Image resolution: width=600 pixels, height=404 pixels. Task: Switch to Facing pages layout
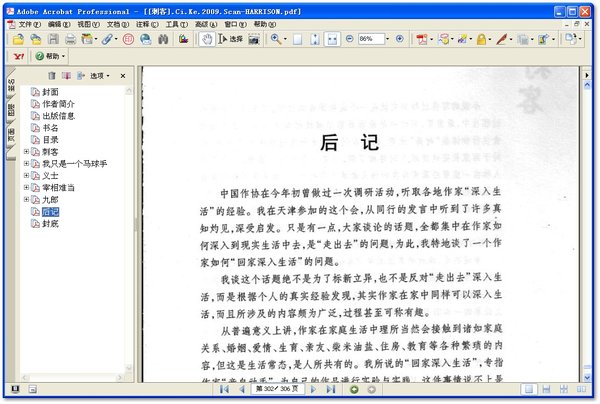pos(581,389)
